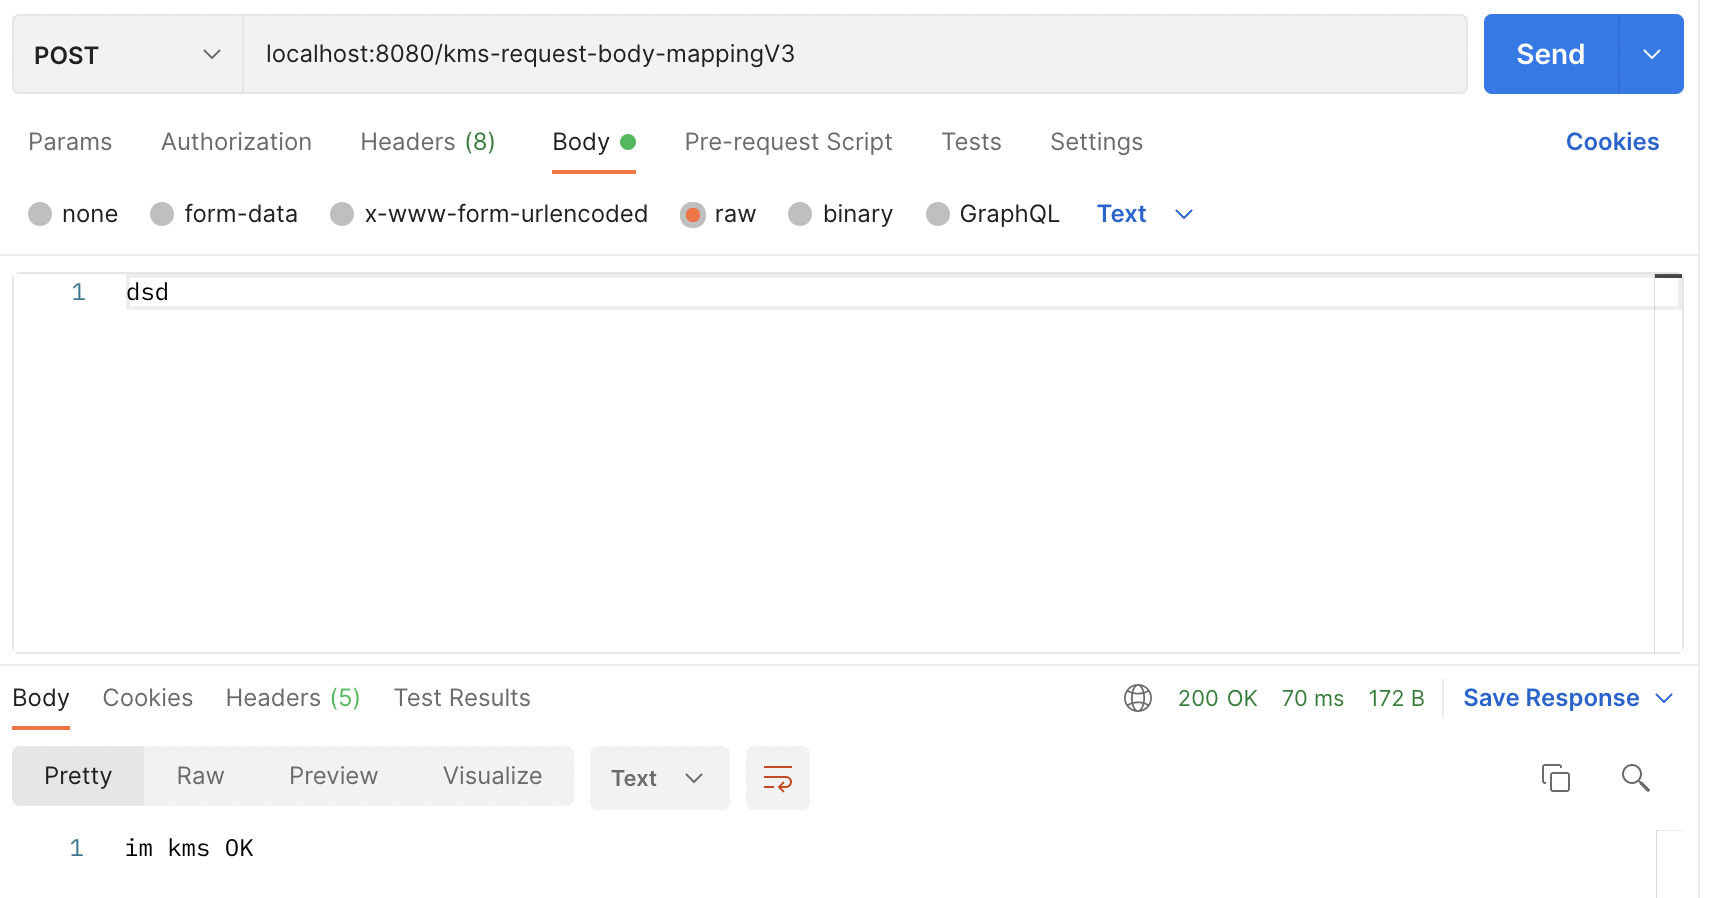Click the request URL field
Image resolution: width=1716 pixels, height=898 pixels.
click(855, 54)
